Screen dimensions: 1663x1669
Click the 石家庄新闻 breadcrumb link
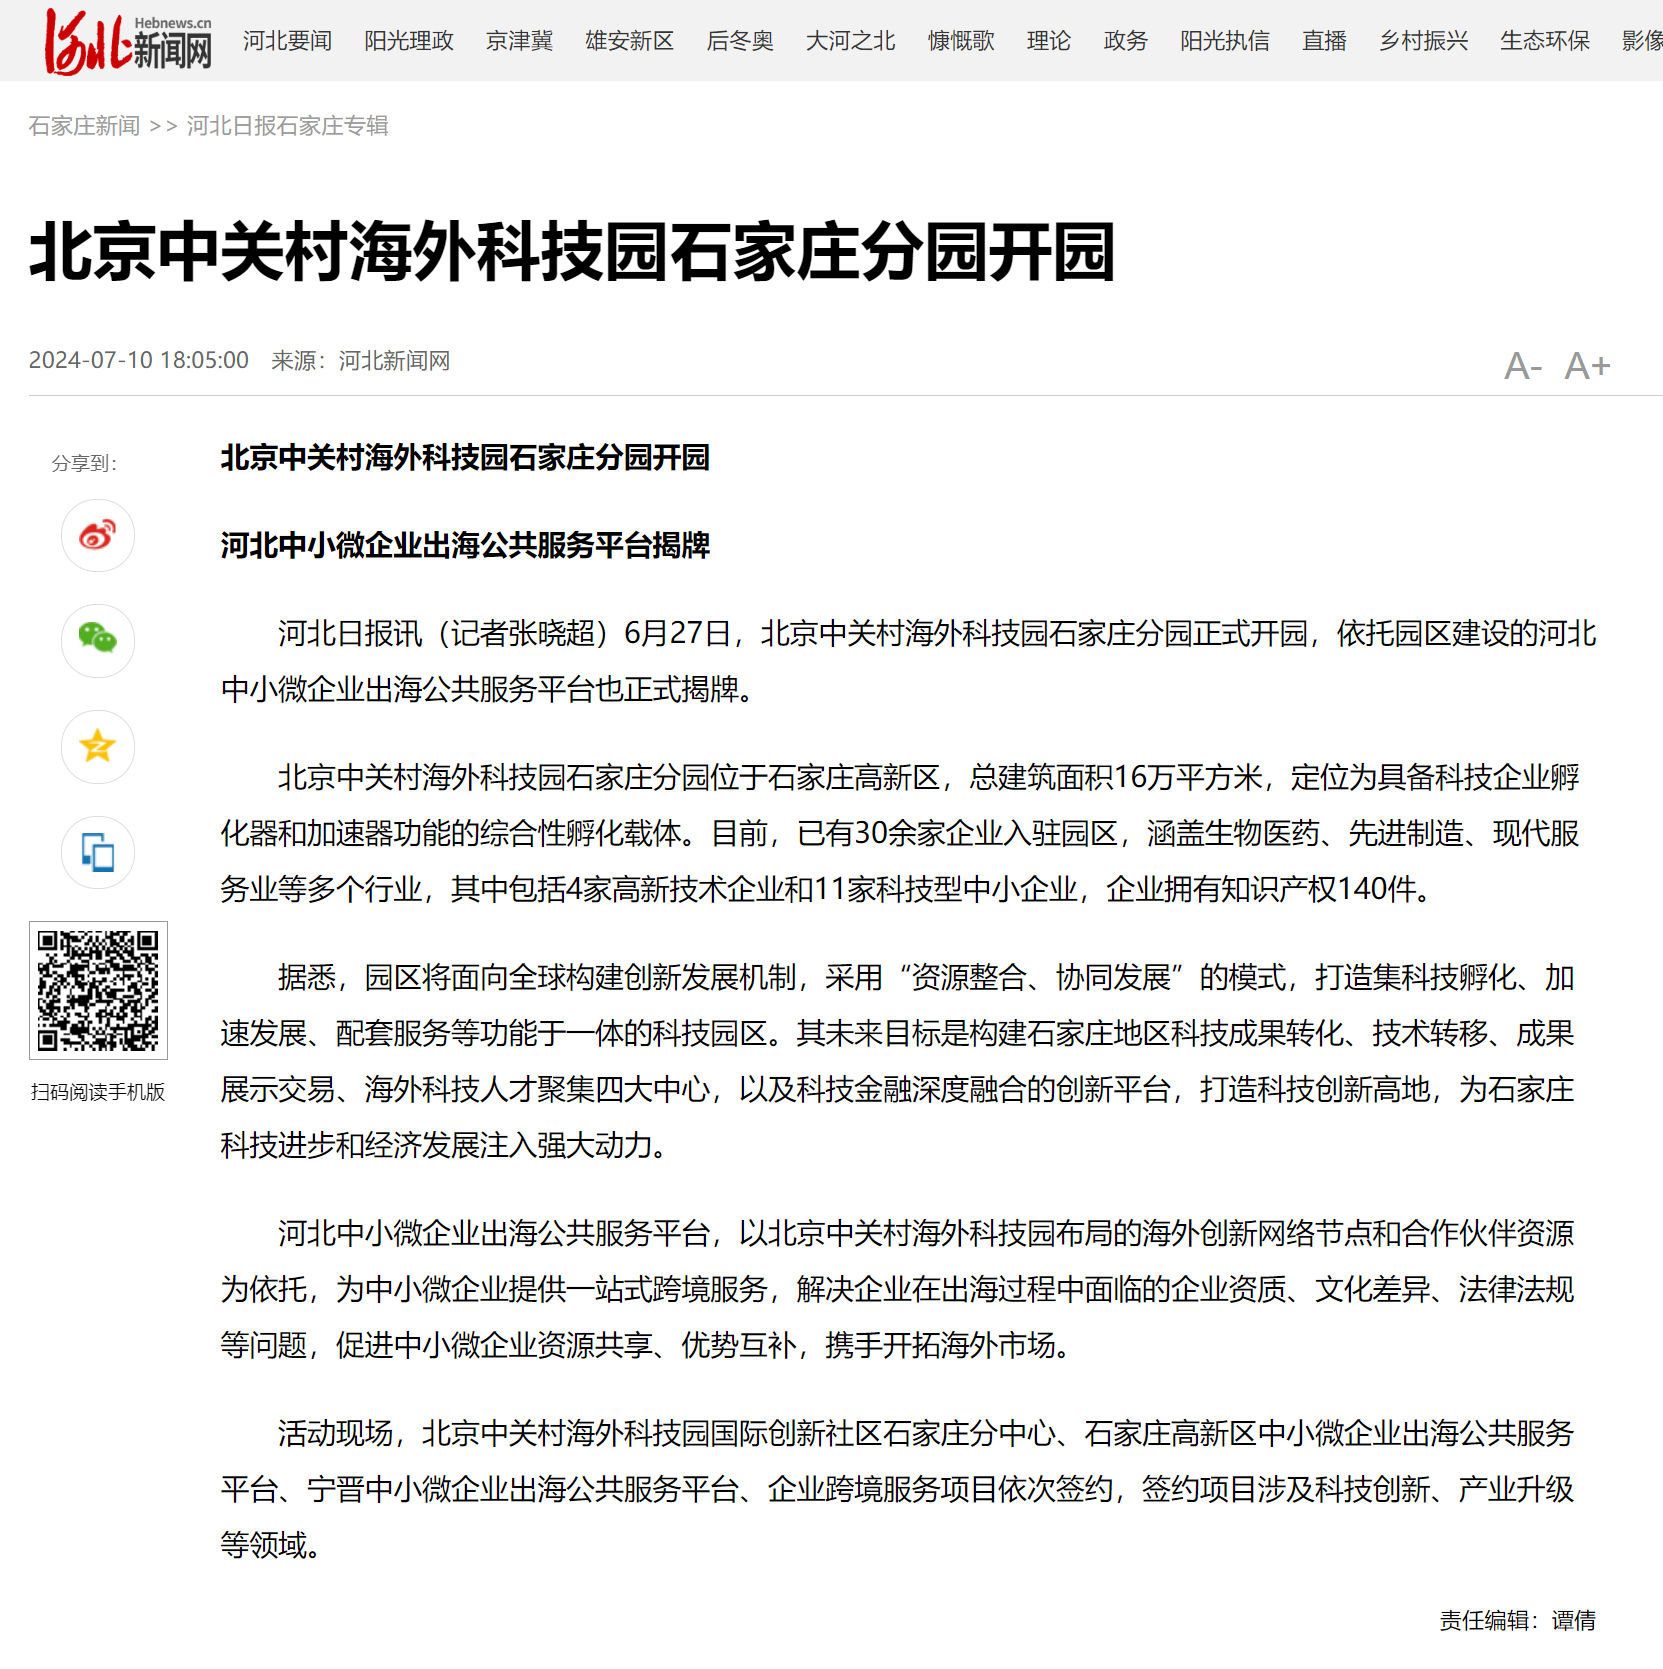tap(84, 126)
